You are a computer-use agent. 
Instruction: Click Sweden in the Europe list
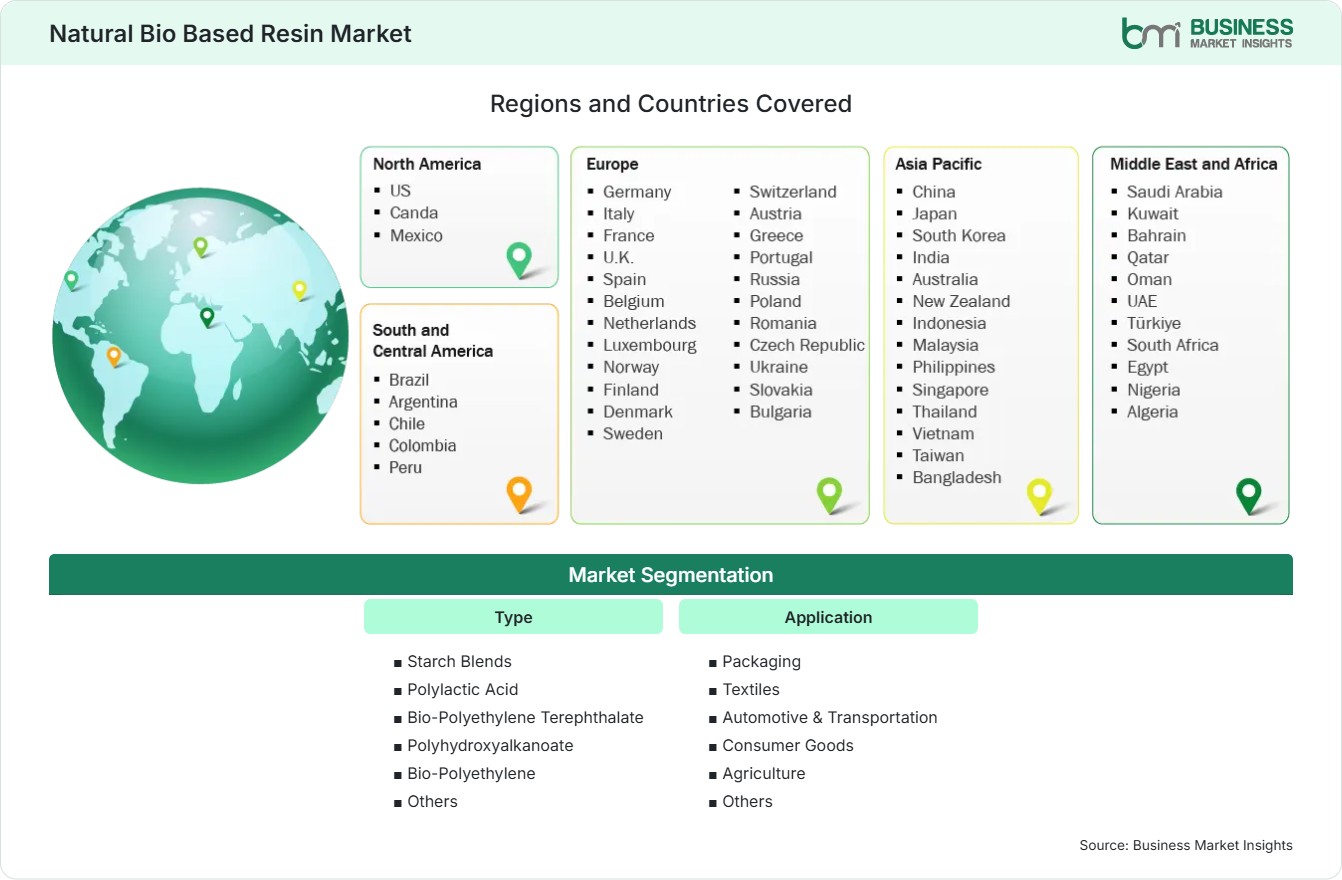(x=633, y=433)
